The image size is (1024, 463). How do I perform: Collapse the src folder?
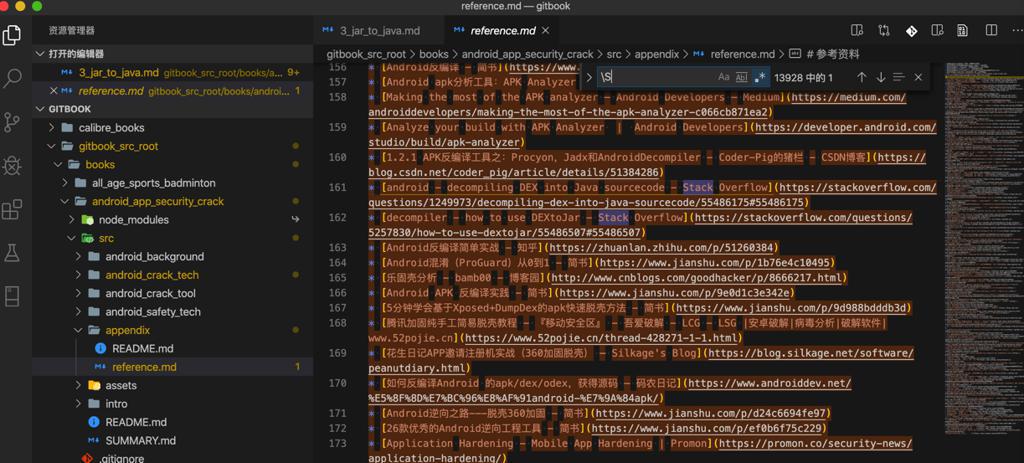click(x=71, y=238)
